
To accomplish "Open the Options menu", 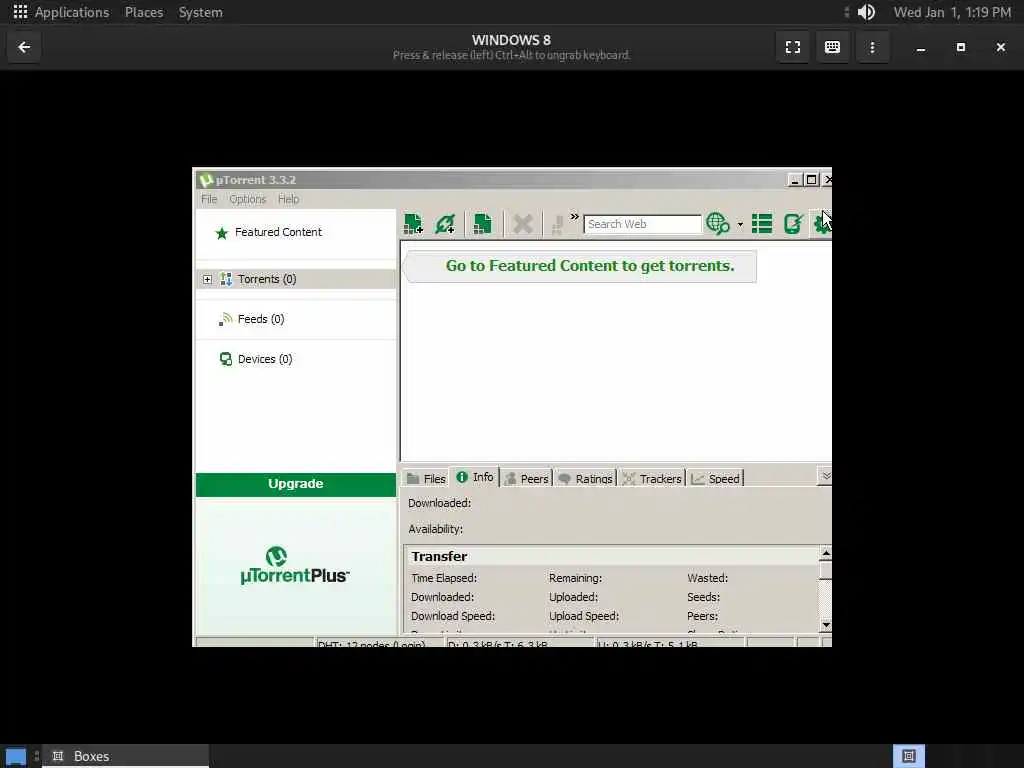I will click(248, 199).
